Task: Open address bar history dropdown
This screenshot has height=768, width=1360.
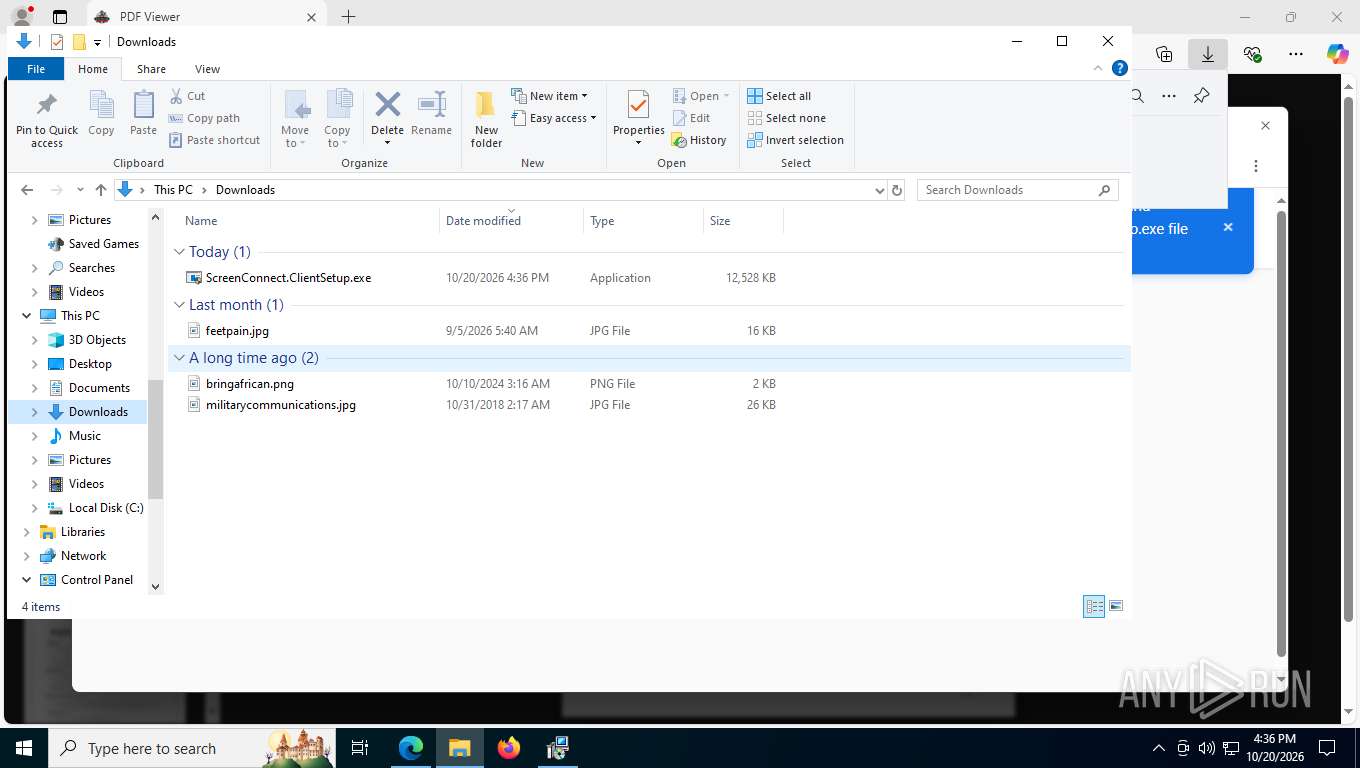Action: 879,190
